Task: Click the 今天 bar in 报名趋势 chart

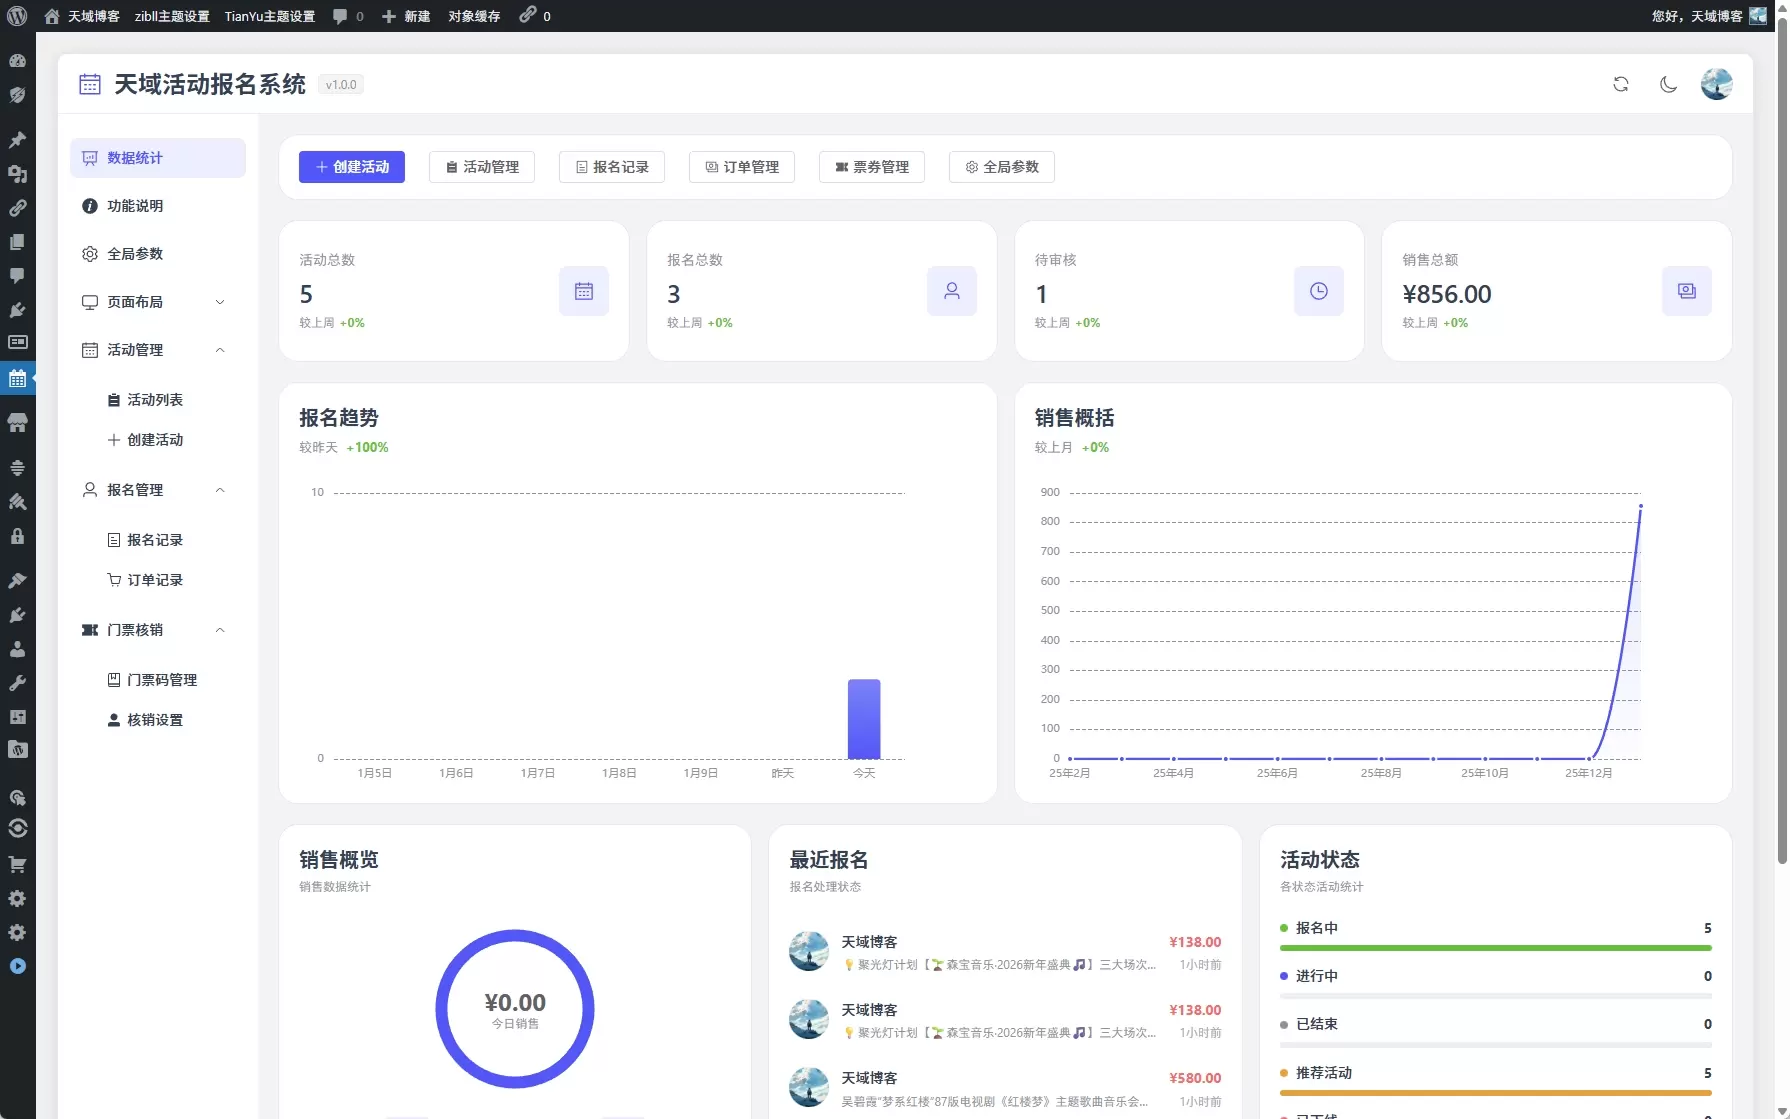Action: [x=864, y=719]
